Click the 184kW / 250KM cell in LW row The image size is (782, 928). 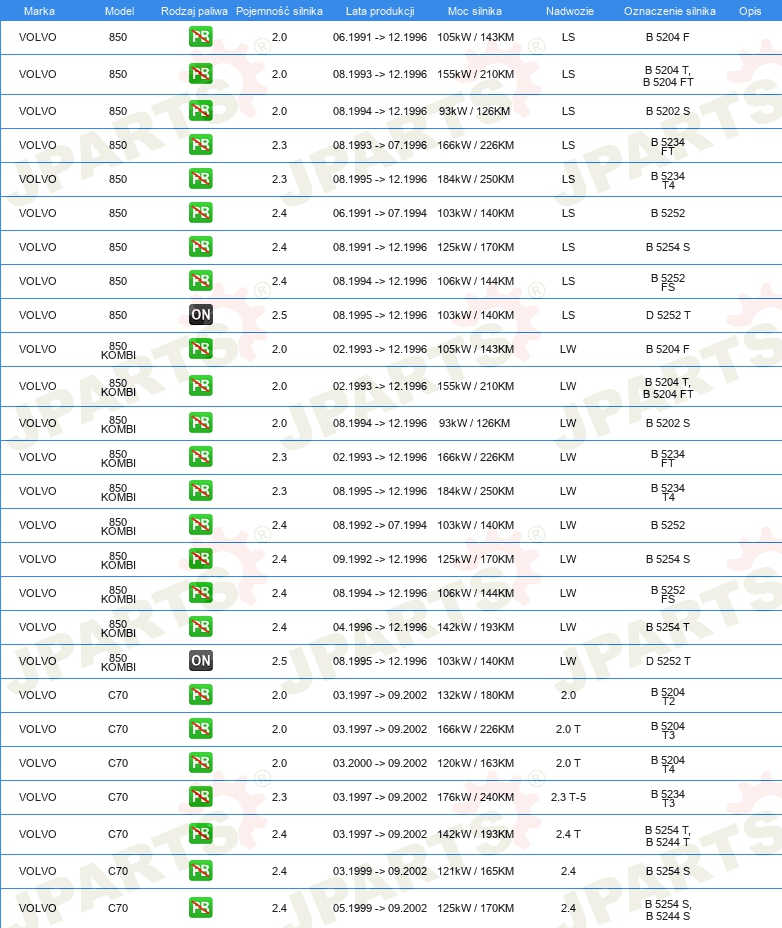tap(475, 491)
